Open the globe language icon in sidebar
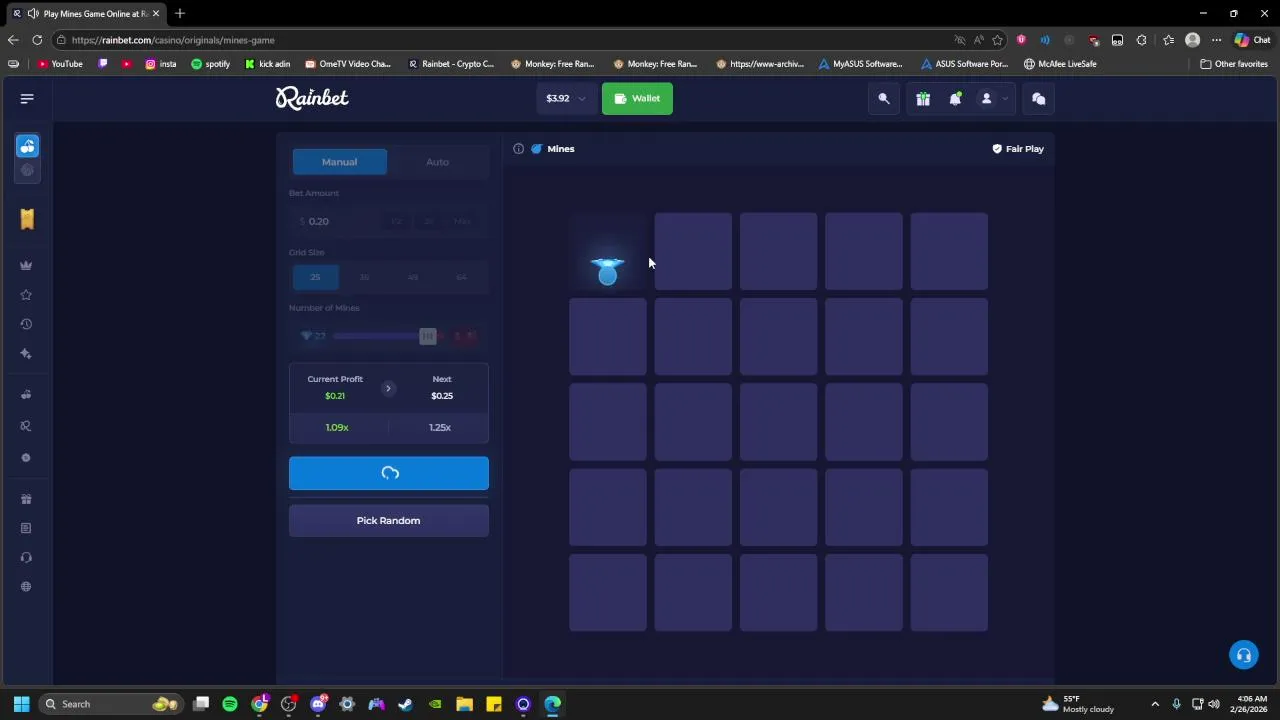Viewport: 1280px width, 720px height. [x=26, y=587]
